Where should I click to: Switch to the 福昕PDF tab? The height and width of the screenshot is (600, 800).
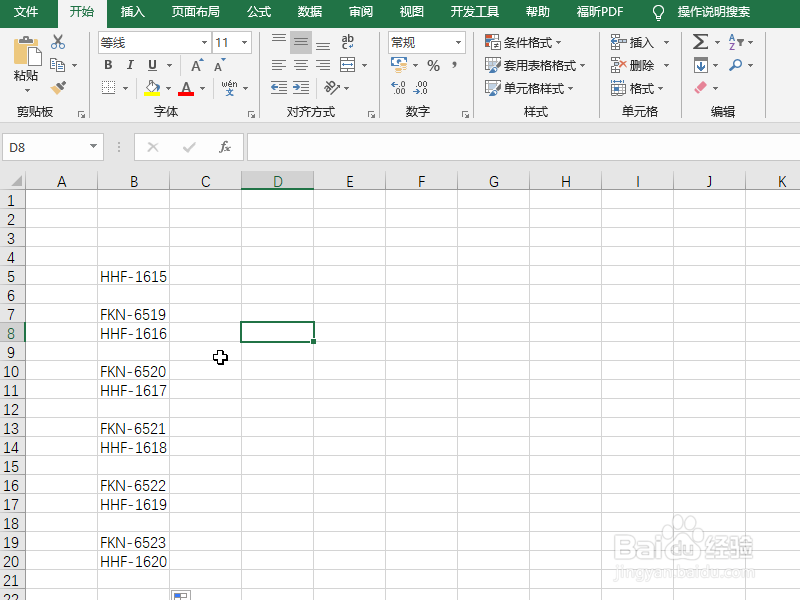click(599, 12)
